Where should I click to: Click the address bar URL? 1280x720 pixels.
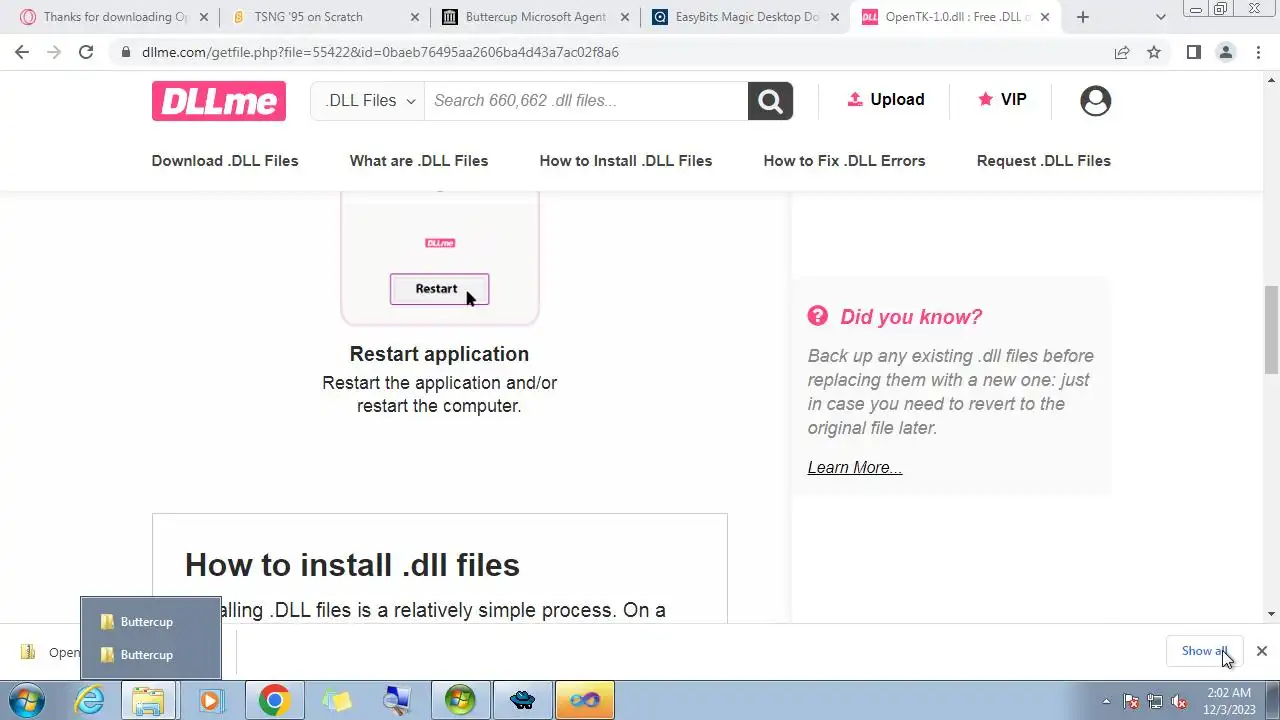380,52
